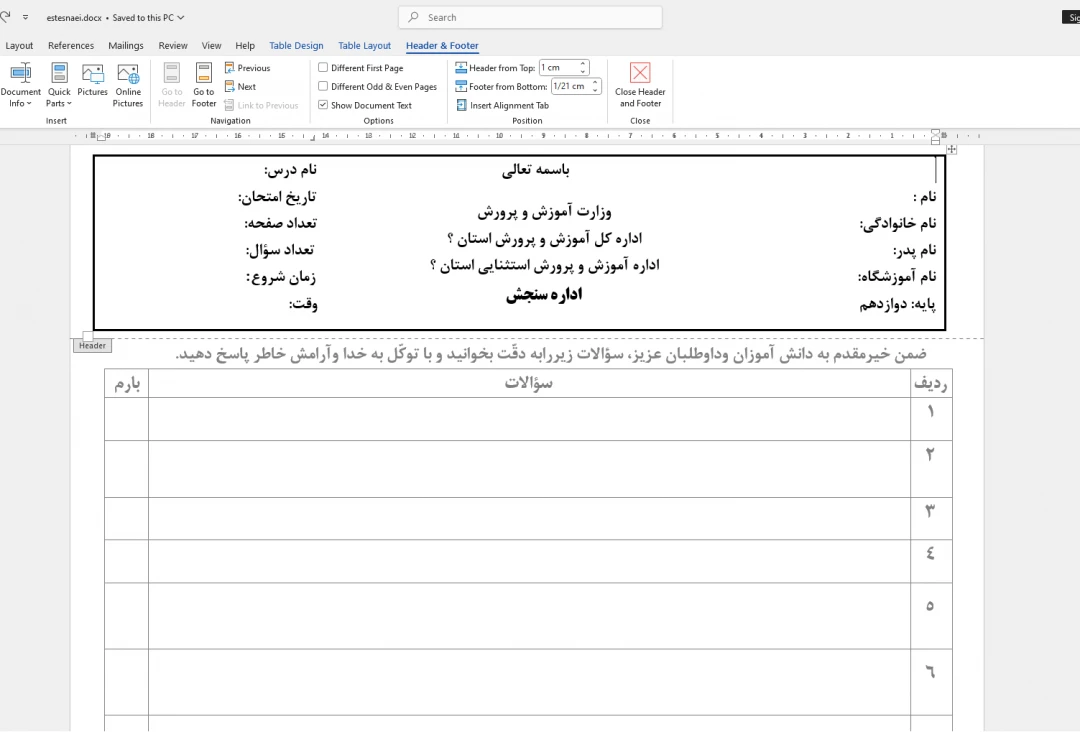Viewport: 1080px width, 732px height.
Task: Click the search magnifier icon
Action: 413,17
